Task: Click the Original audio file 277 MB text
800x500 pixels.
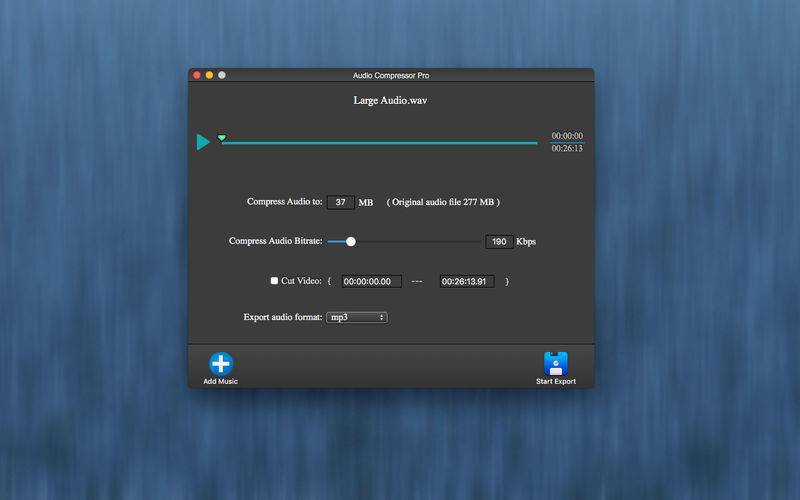Action: pyautogui.click(x=443, y=202)
